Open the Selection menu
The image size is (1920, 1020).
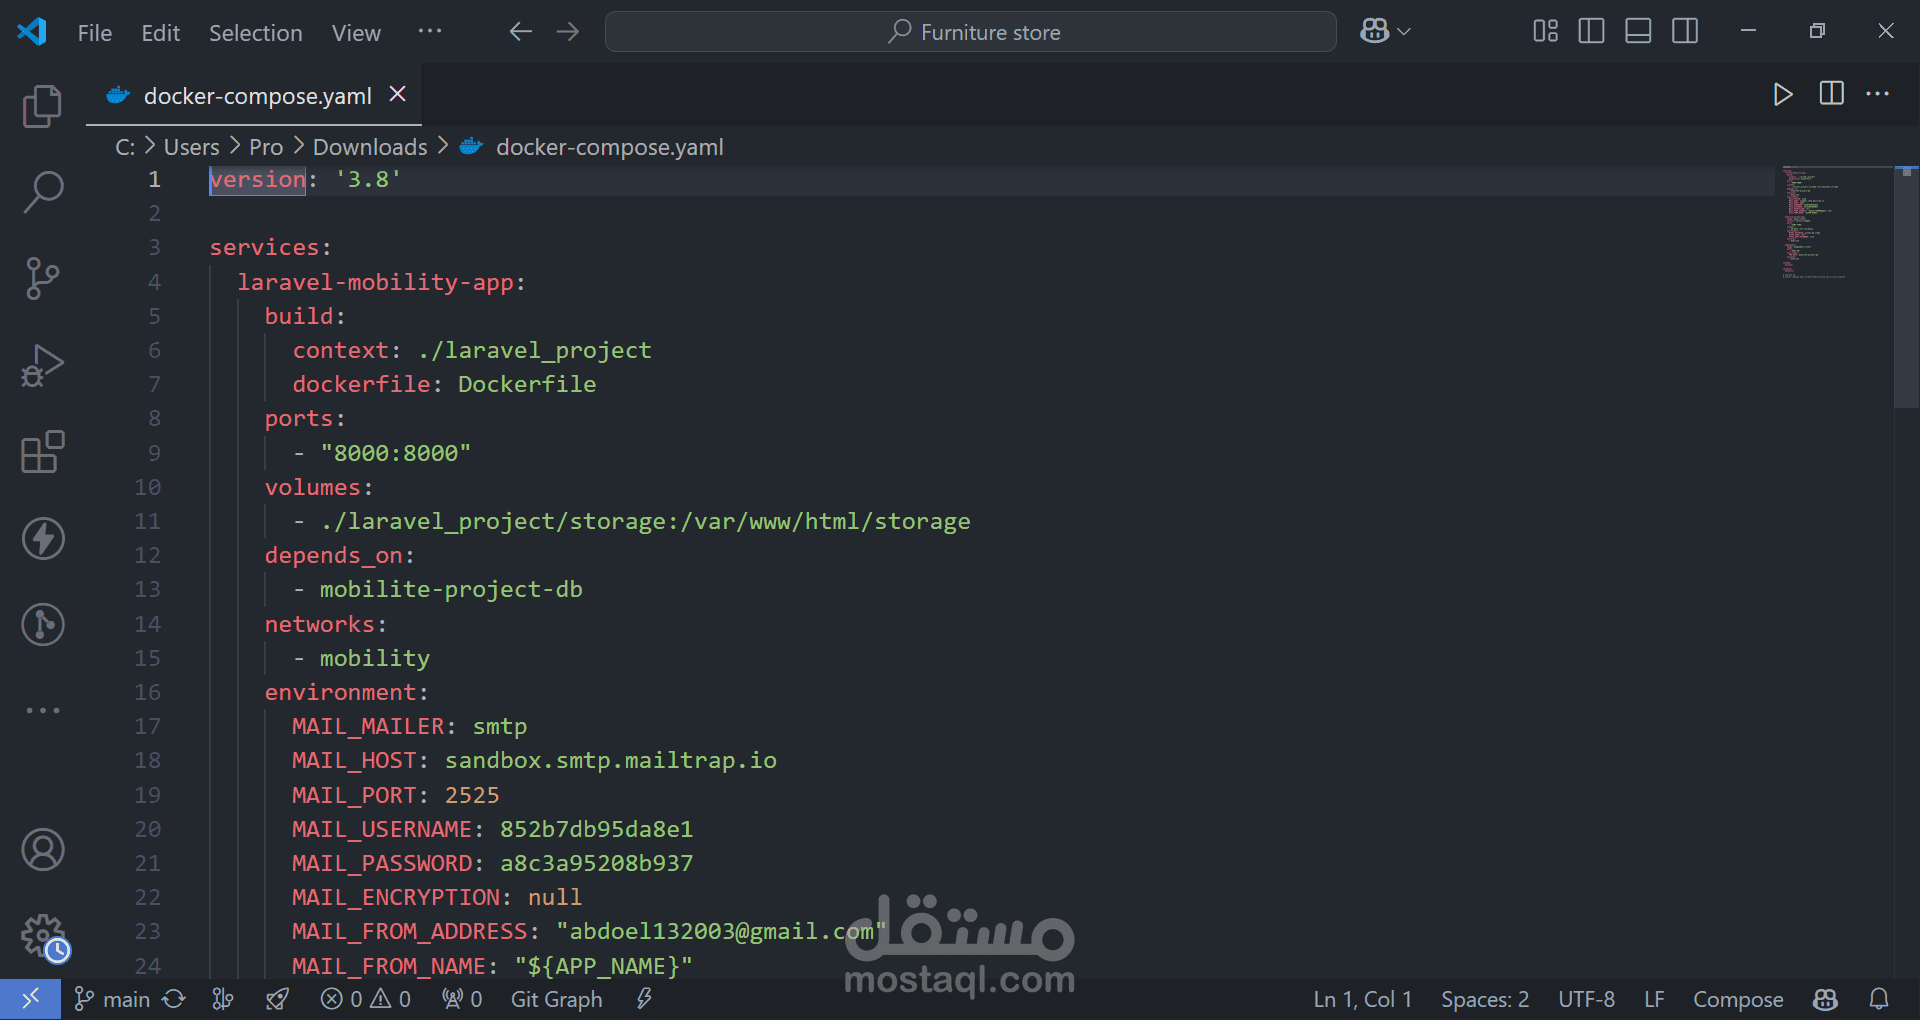pos(255,33)
